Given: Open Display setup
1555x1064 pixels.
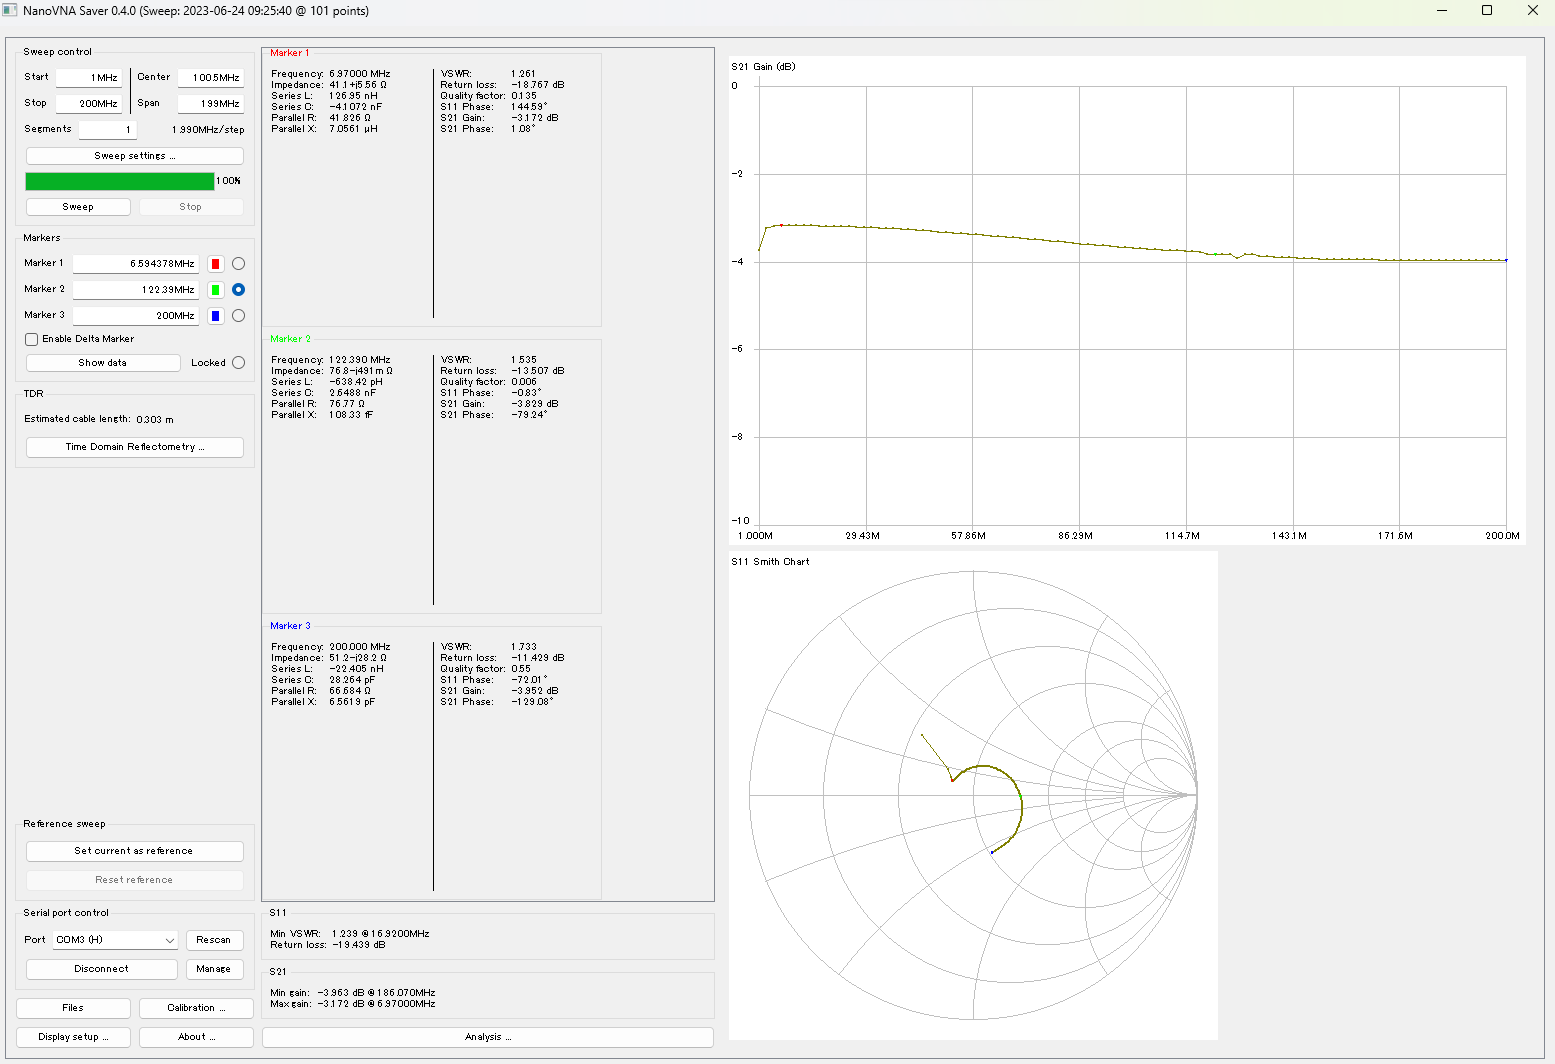Looking at the screenshot, I should 73,1037.
